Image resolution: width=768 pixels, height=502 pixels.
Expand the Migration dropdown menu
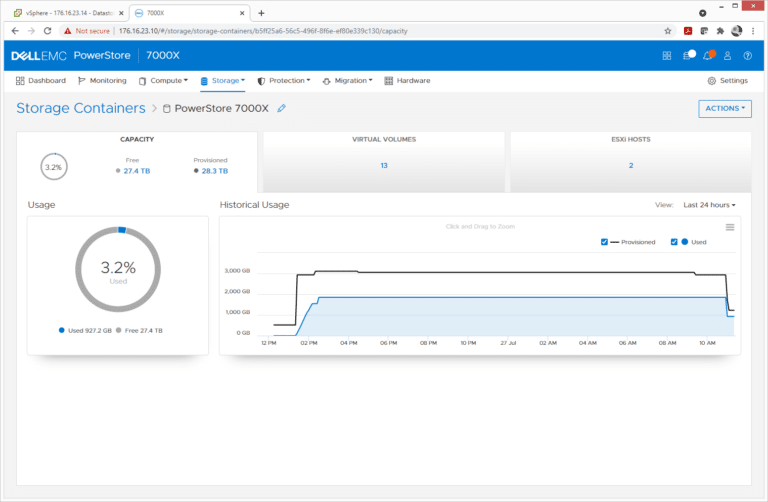click(348, 81)
